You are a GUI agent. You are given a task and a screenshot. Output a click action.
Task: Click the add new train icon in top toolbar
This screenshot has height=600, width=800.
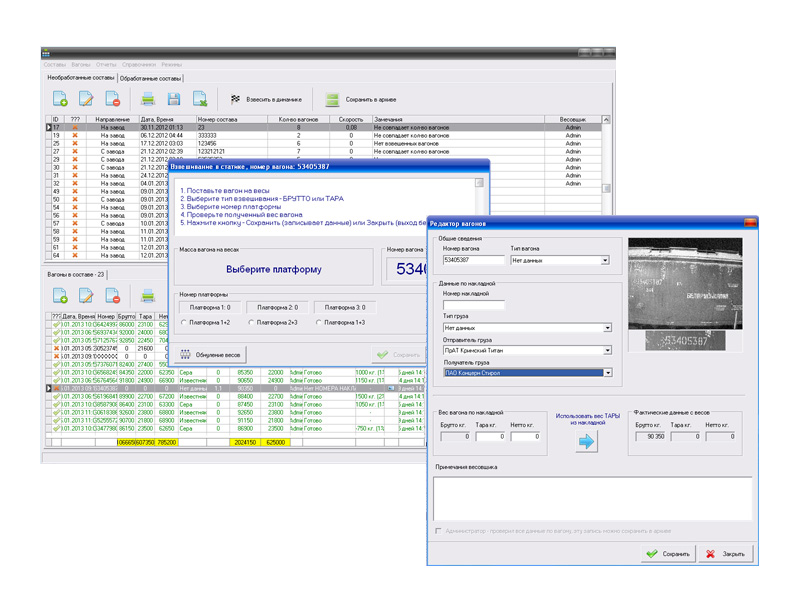click(x=60, y=98)
